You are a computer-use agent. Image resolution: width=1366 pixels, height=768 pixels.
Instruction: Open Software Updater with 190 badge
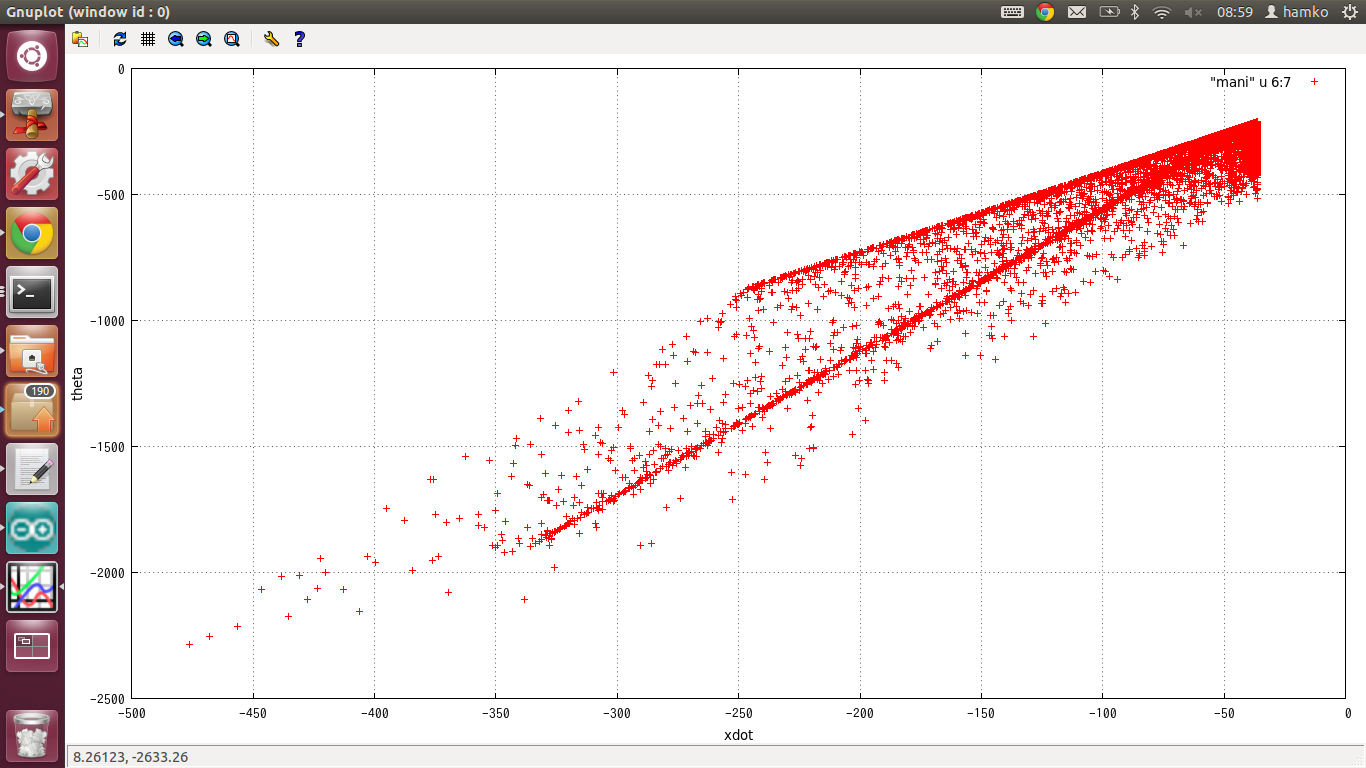pyautogui.click(x=32, y=410)
